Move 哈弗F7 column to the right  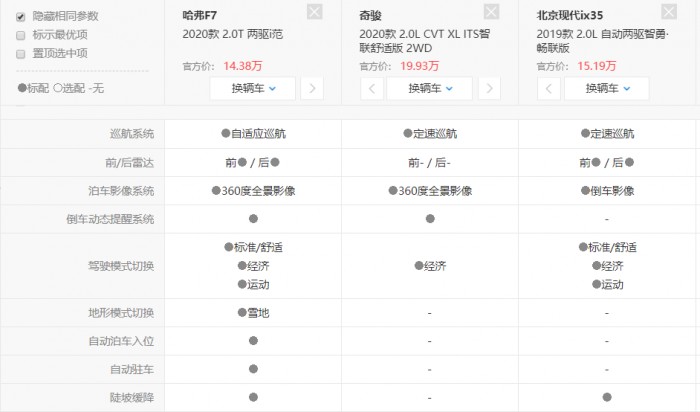pos(312,88)
